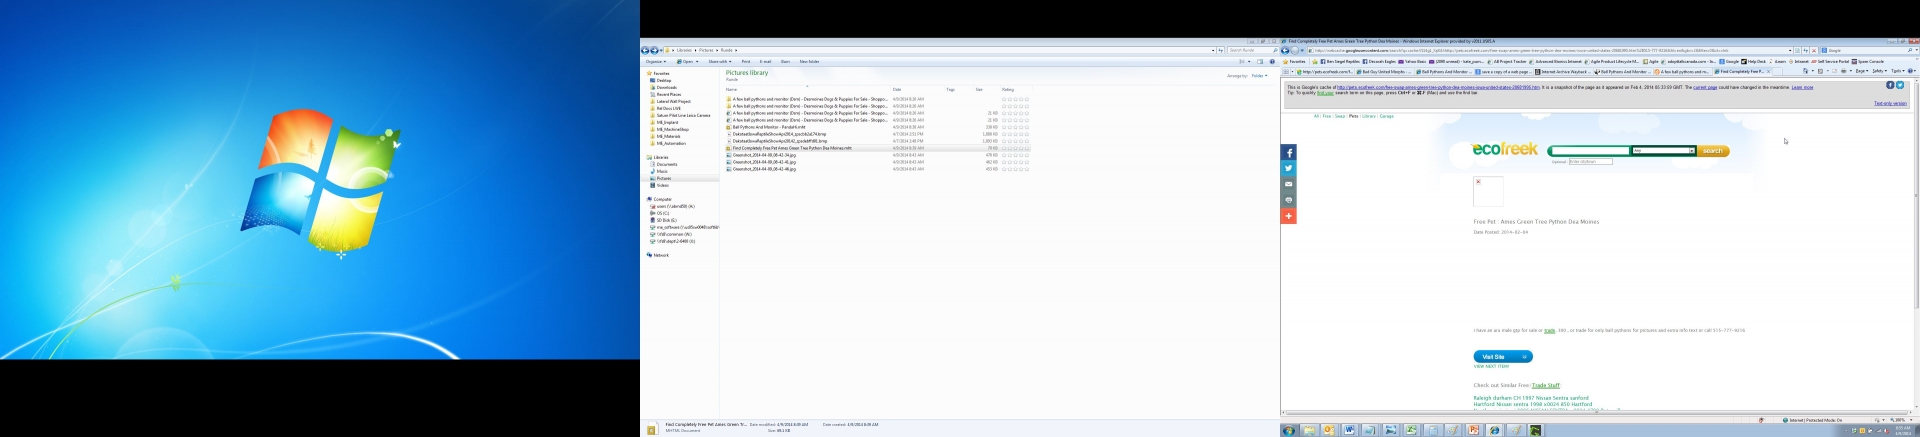Image resolution: width=1920 pixels, height=437 pixels.
Task: Select Ball Pythons And Monitor .mht file
Action: pos(768,127)
